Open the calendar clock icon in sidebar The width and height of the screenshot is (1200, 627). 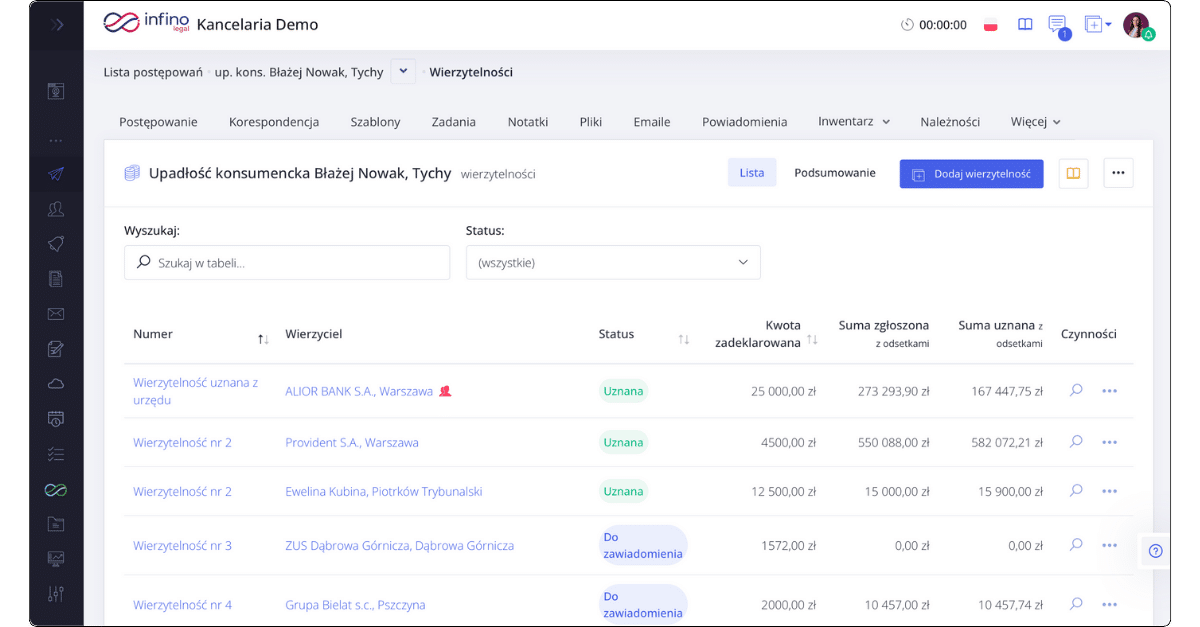[x=56, y=419]
